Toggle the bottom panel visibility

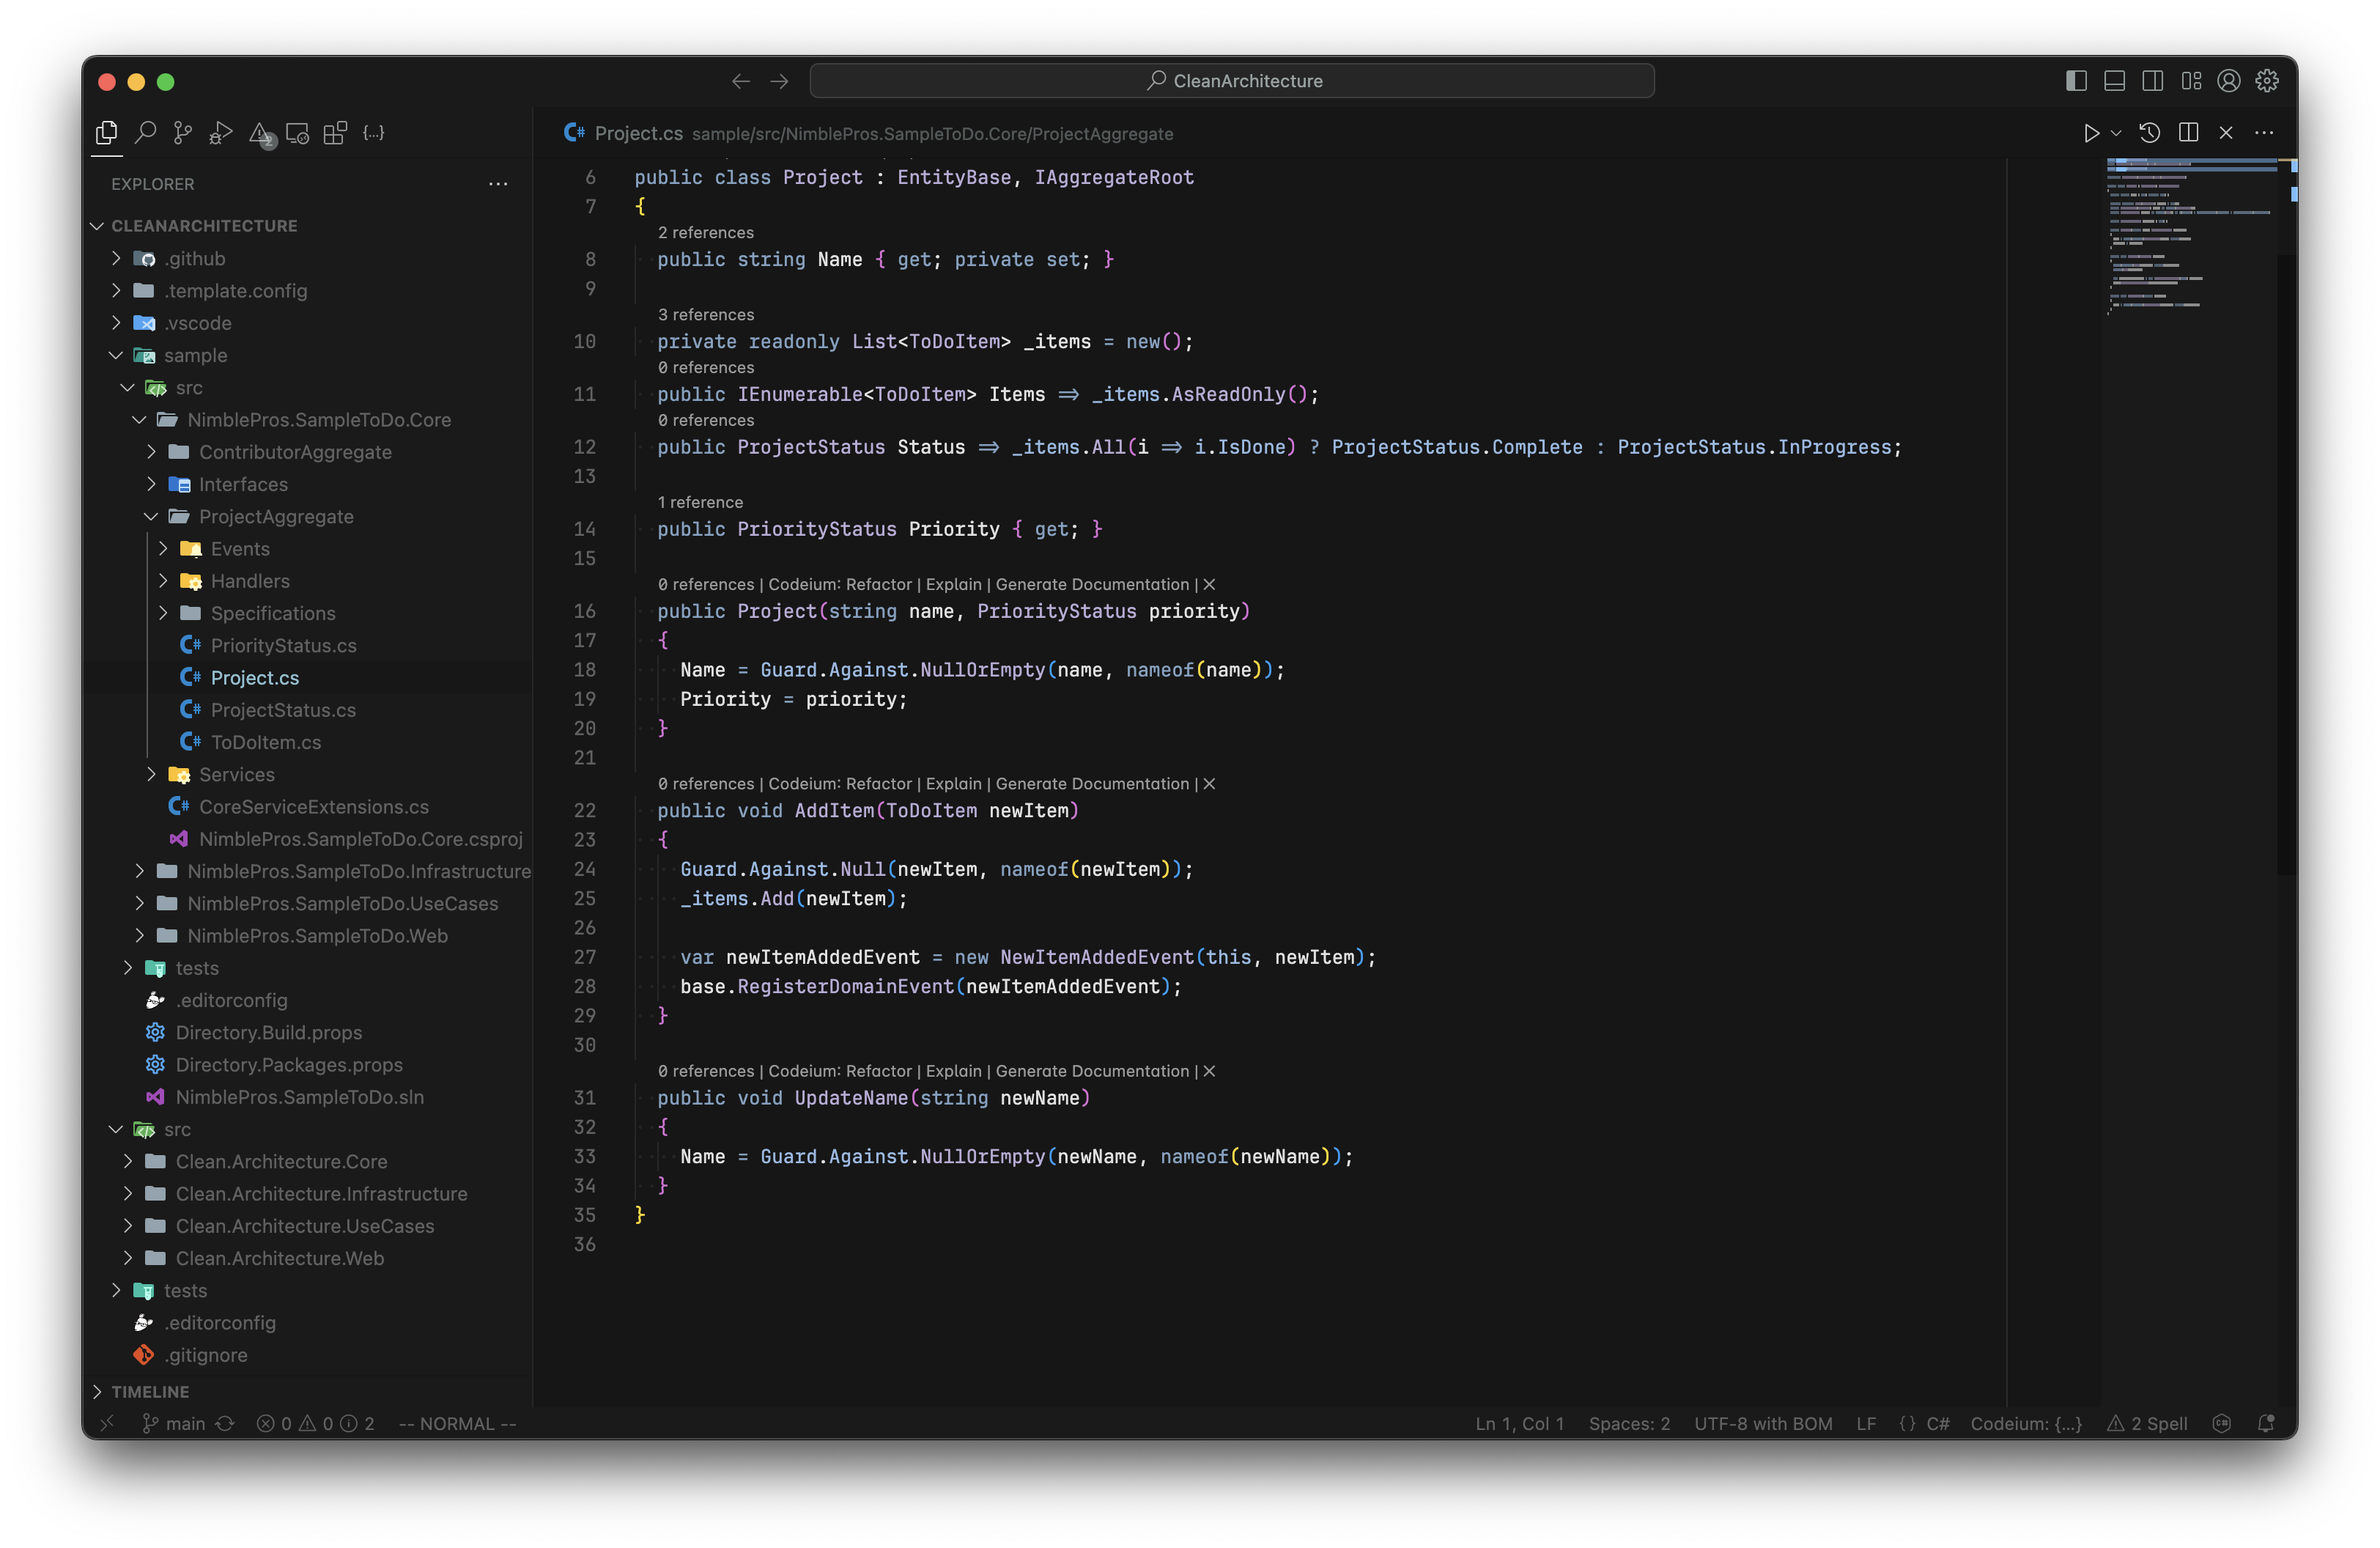click(x=2114, y=81)
